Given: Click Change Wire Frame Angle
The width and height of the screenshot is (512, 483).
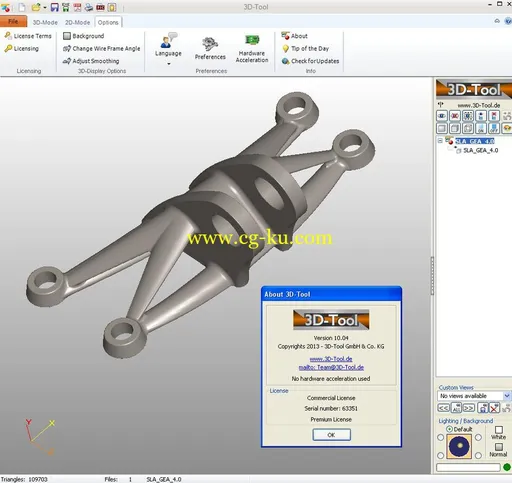Looking at the screenshot, I should (x=102, y=48).
